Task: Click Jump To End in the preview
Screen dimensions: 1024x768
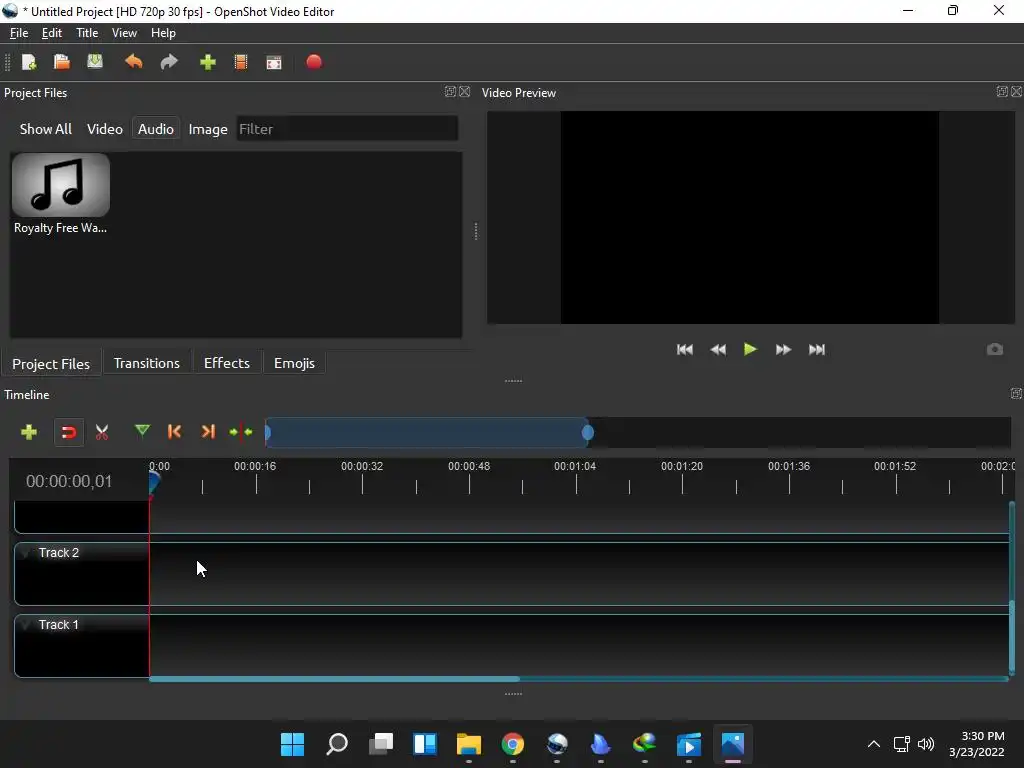Action: pos(817,349)
